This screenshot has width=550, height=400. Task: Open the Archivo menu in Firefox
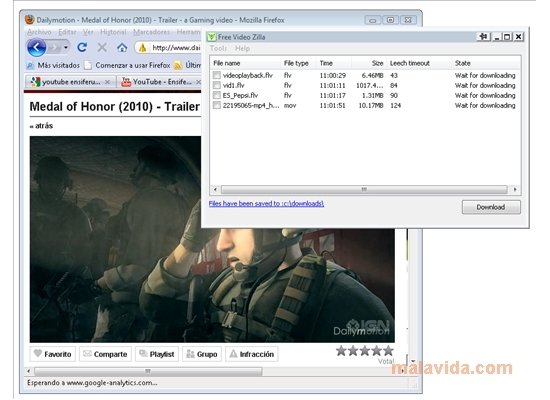39,32
